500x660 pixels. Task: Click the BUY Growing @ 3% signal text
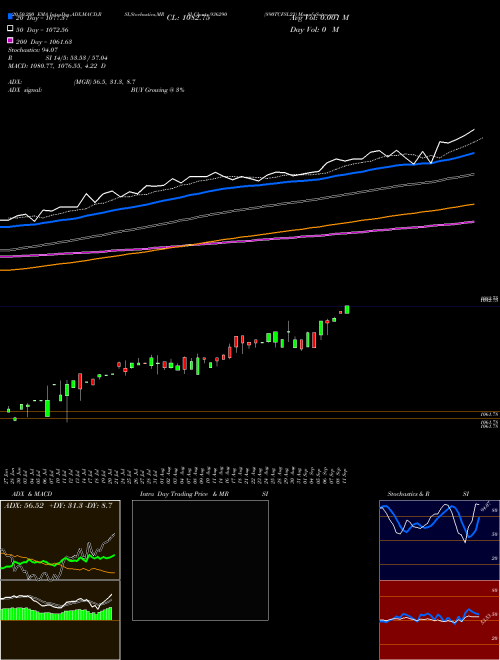[157, 90]
